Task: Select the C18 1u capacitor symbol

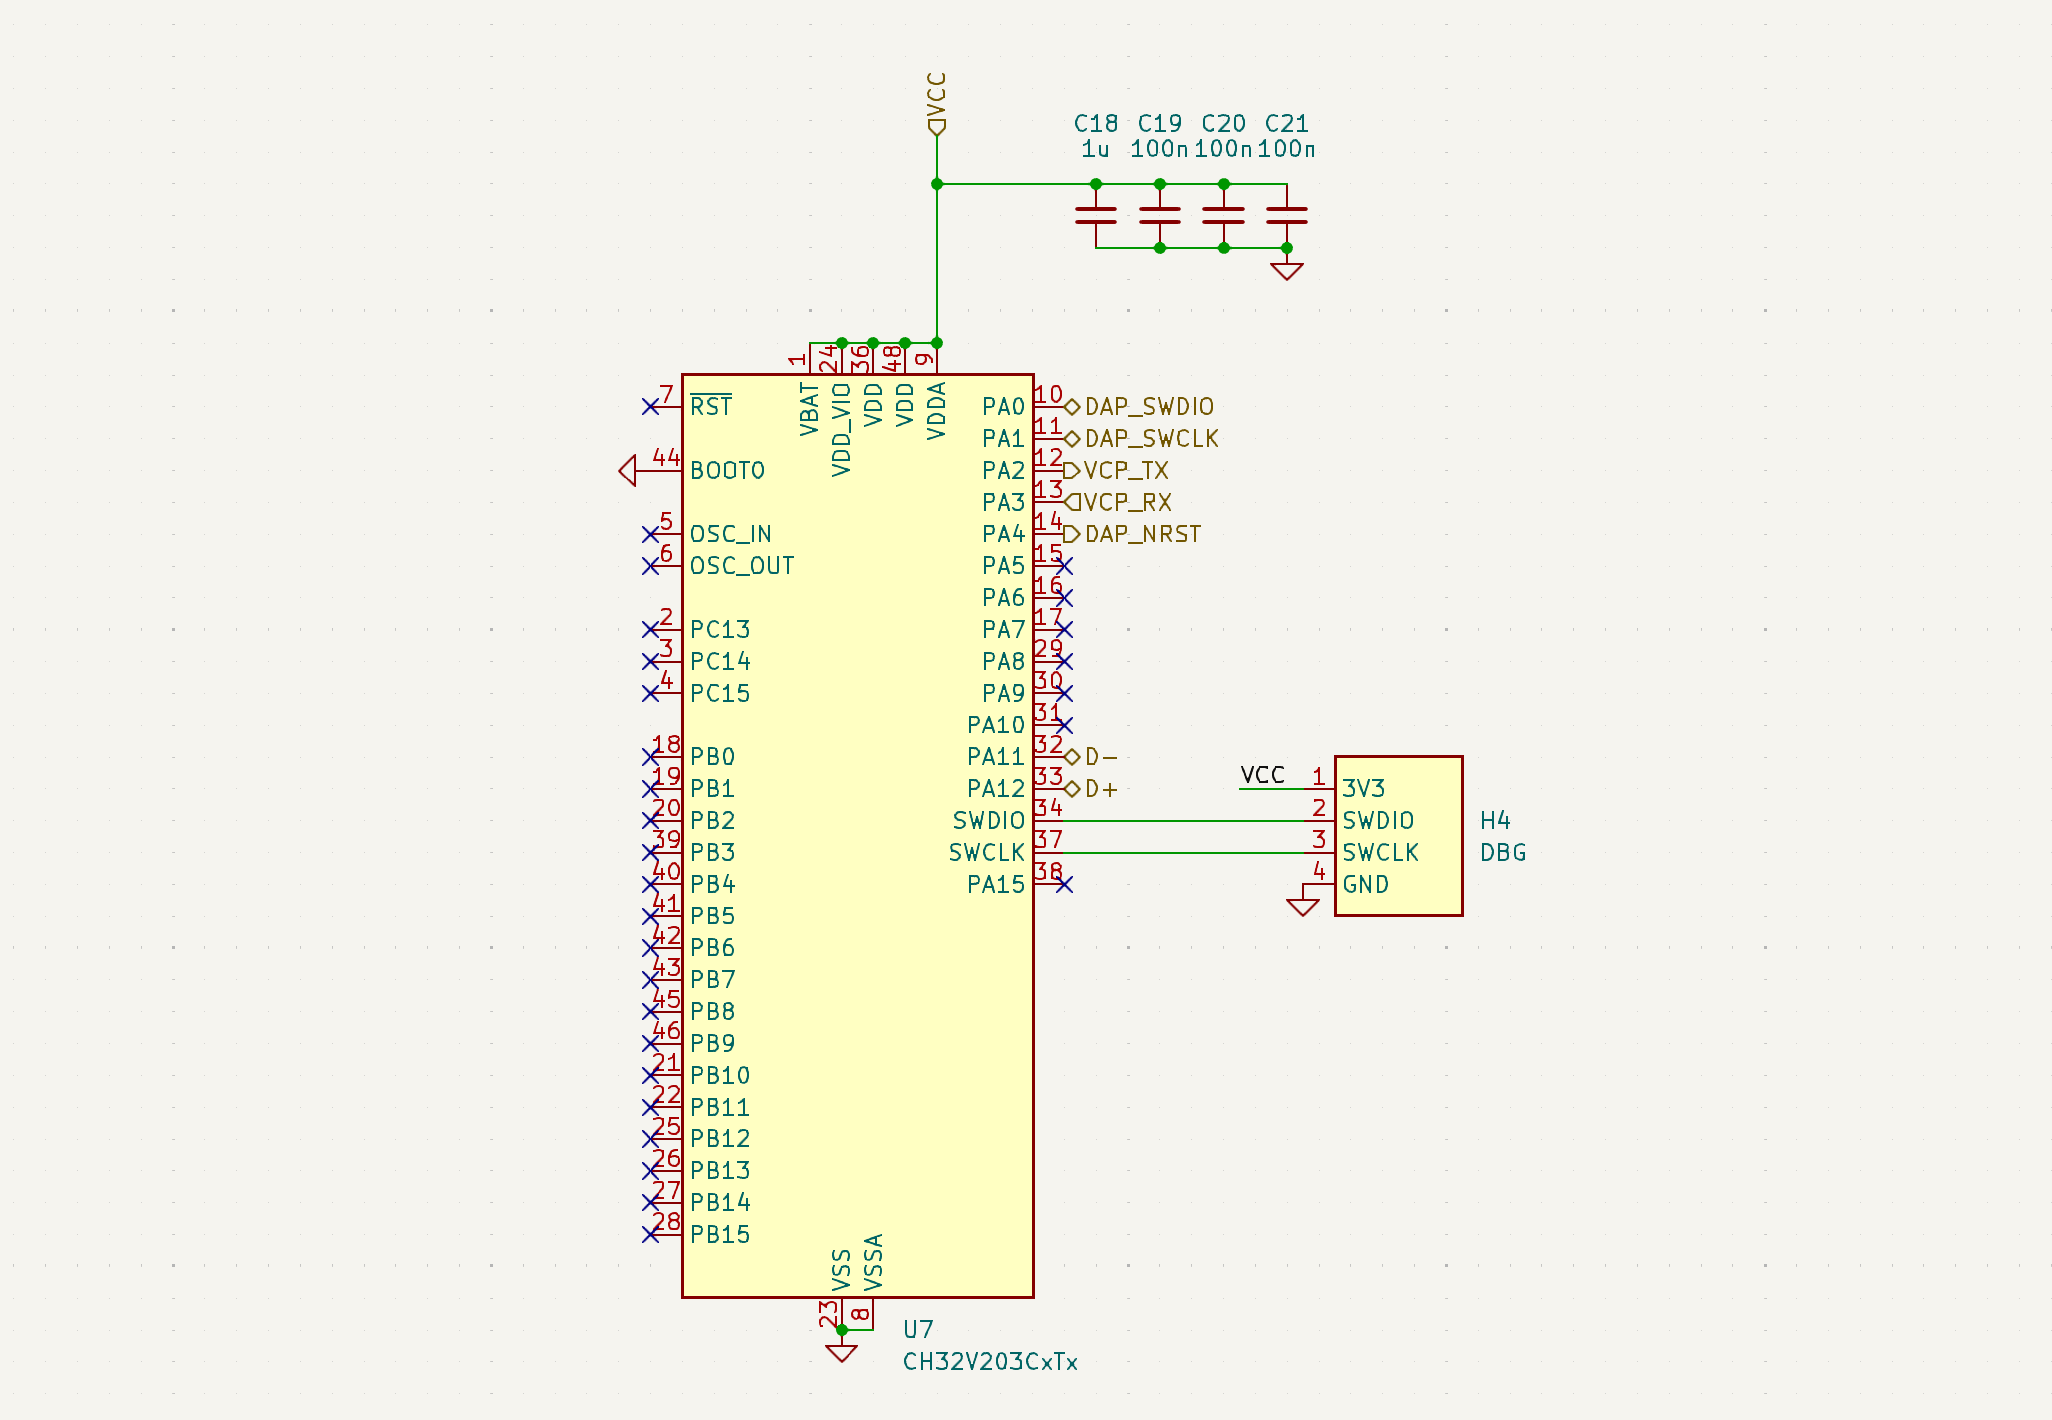Action: point(1096,215)
